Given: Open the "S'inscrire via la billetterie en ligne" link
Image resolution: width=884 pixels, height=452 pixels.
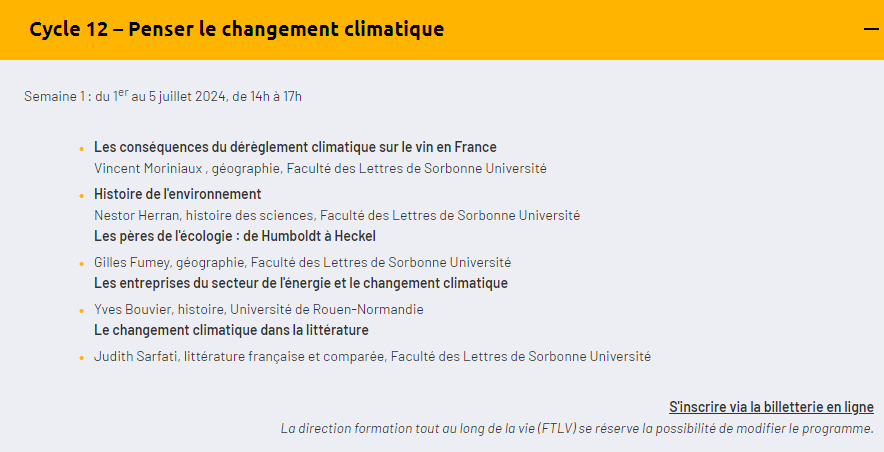Looking at the screenshot, I should click(x=771, y=407).
